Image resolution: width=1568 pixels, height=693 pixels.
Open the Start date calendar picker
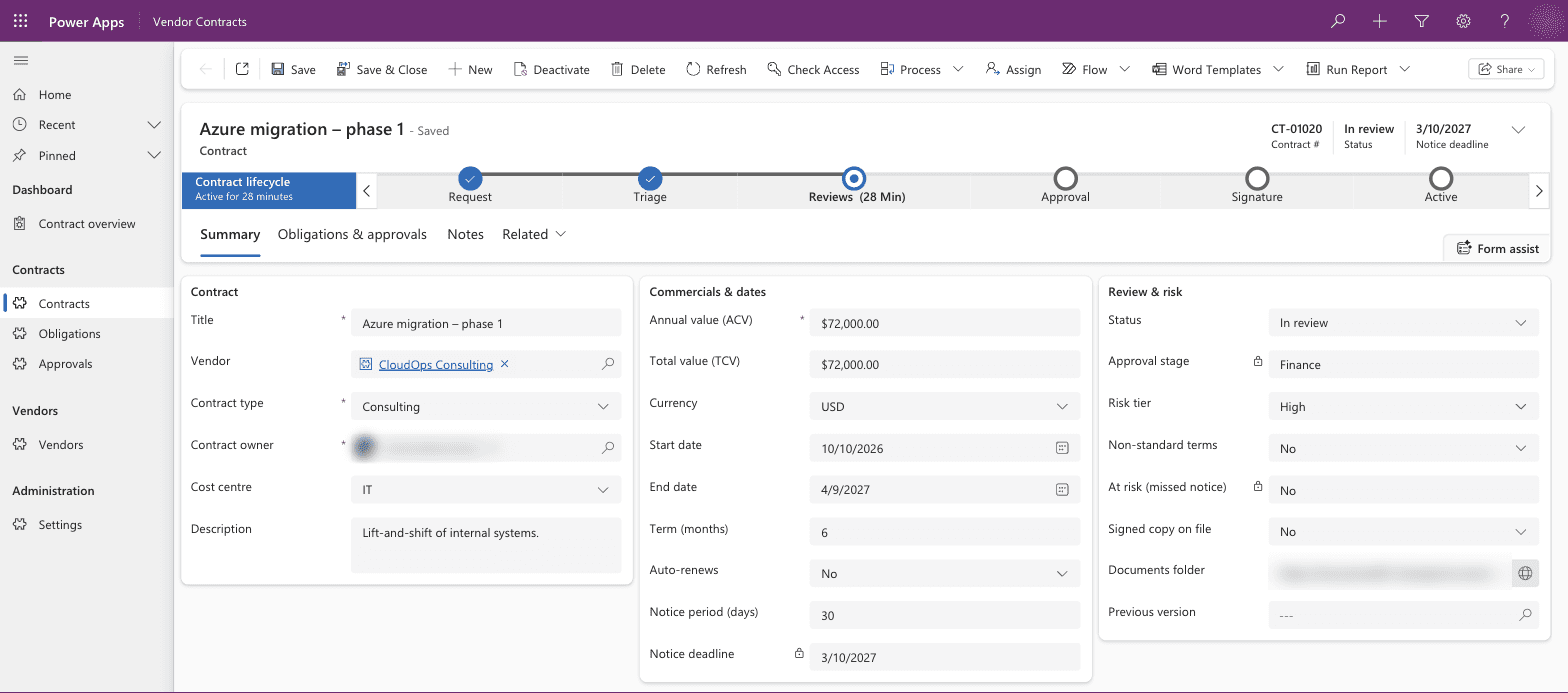[x=1062, y=448]
